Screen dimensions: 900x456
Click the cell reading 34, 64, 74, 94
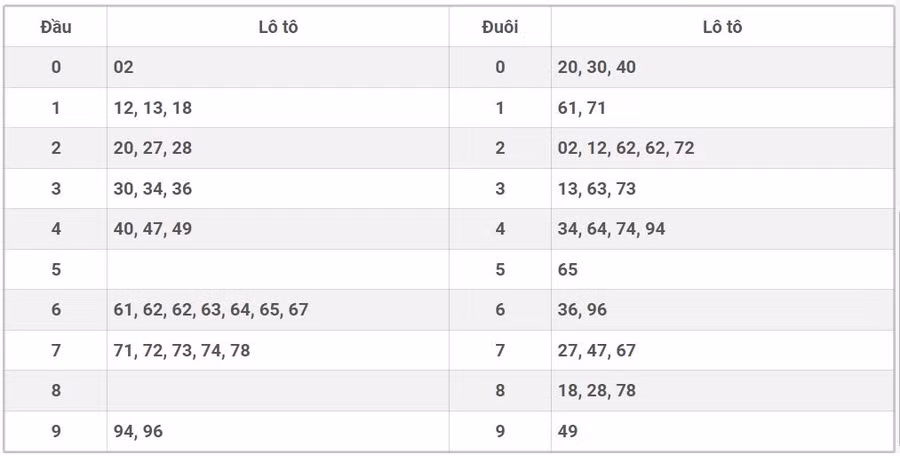[612, 229]
